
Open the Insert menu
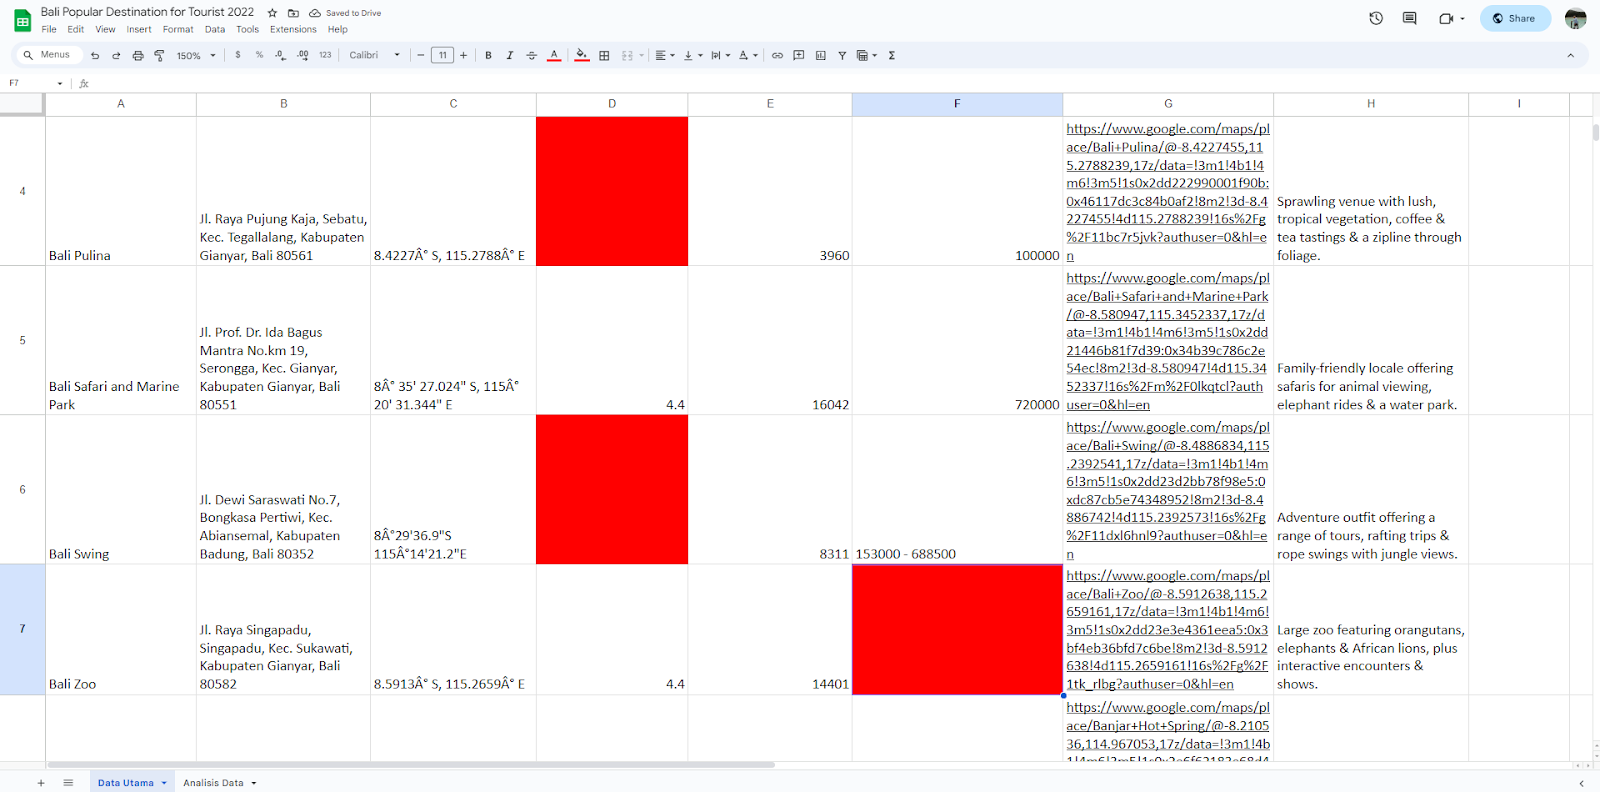[139, 29]
